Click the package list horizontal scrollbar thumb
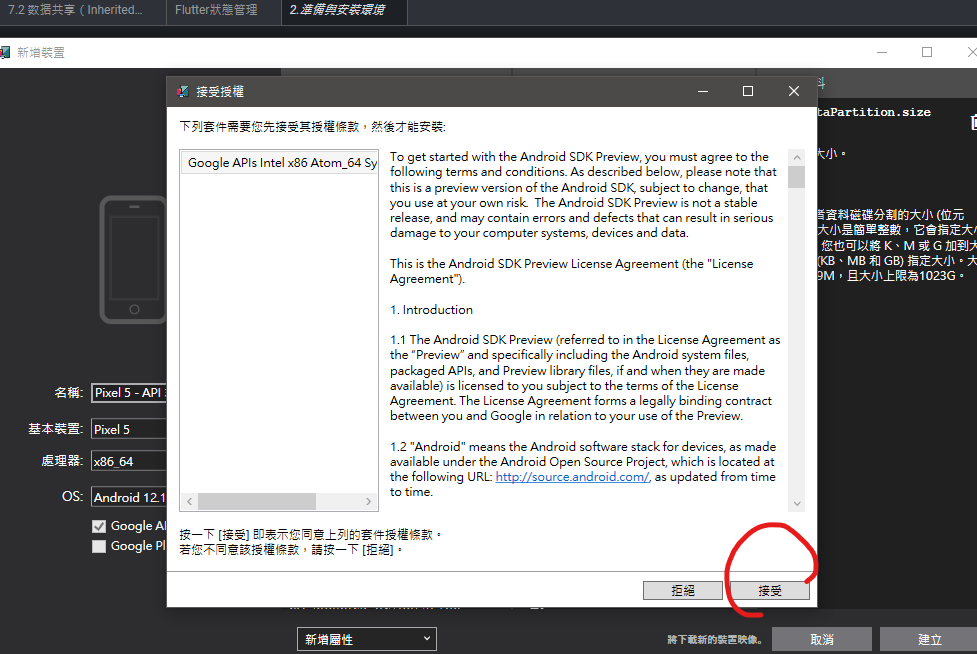977x654 pixels. (x=257, y=501)
